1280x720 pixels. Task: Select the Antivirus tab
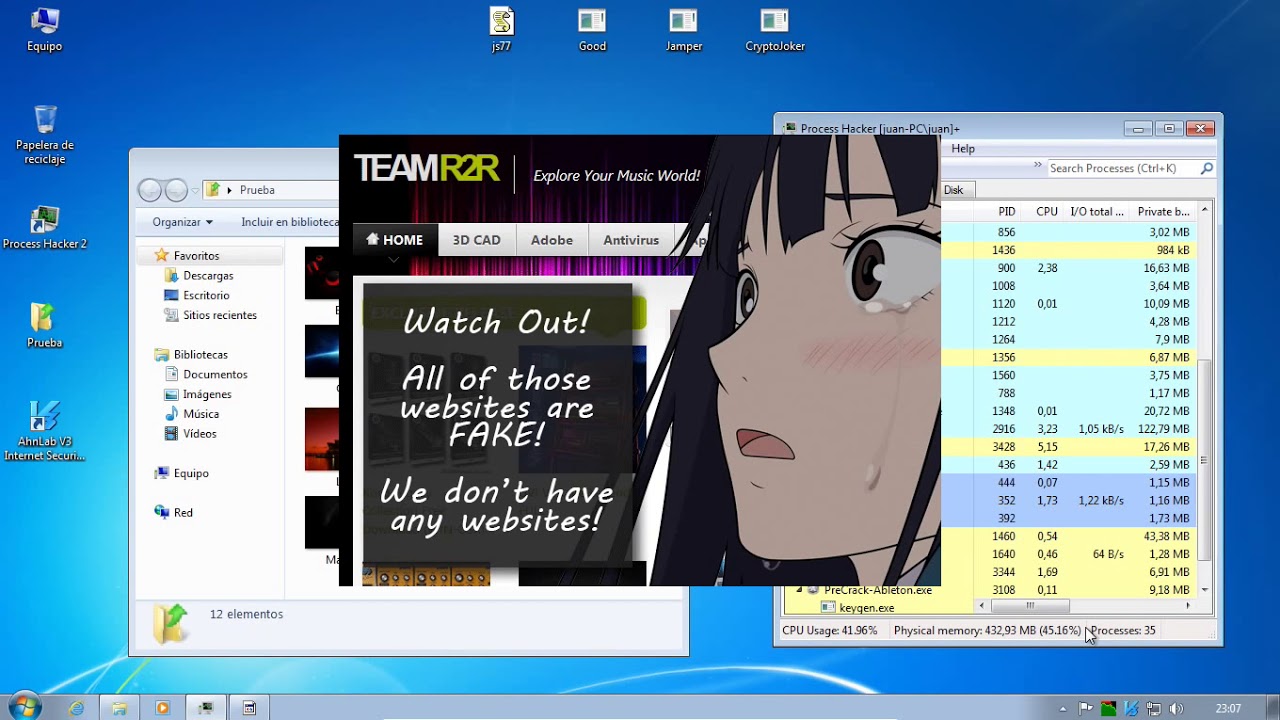[x=631, y=240]
